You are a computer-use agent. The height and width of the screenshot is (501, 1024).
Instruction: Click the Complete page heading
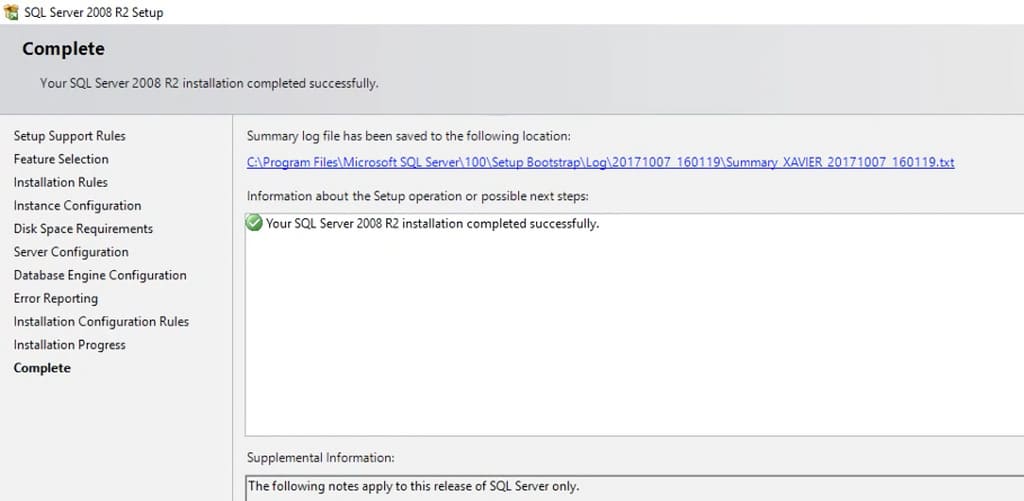pyautogui.click(x=63, y=49)
